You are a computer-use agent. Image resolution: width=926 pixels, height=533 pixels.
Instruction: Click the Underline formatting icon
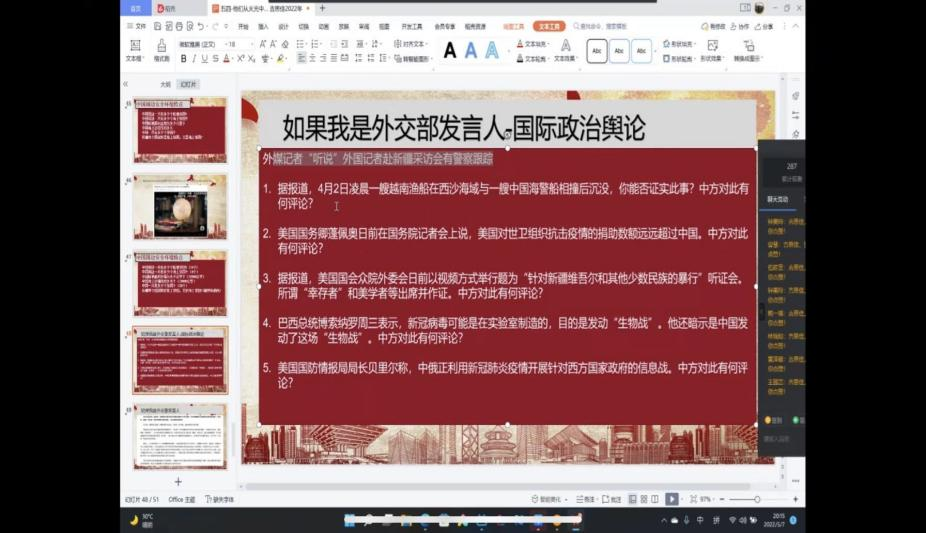205,59
